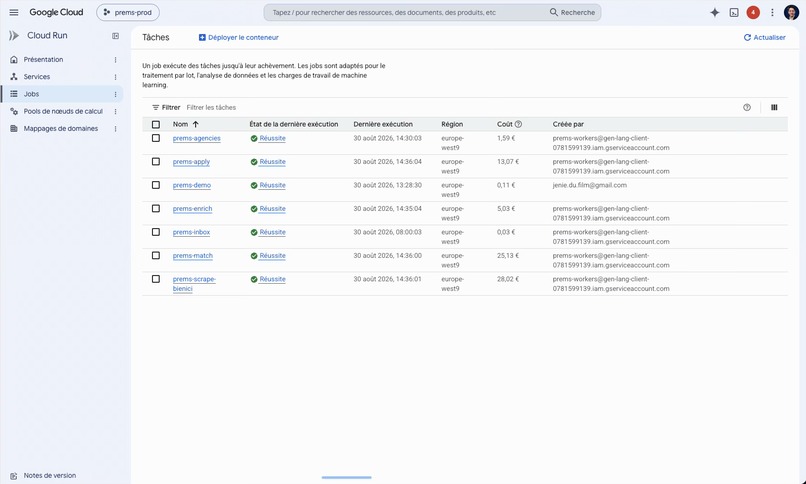Check the prems-scrape-bienici row checkbox

coord(156,279)
